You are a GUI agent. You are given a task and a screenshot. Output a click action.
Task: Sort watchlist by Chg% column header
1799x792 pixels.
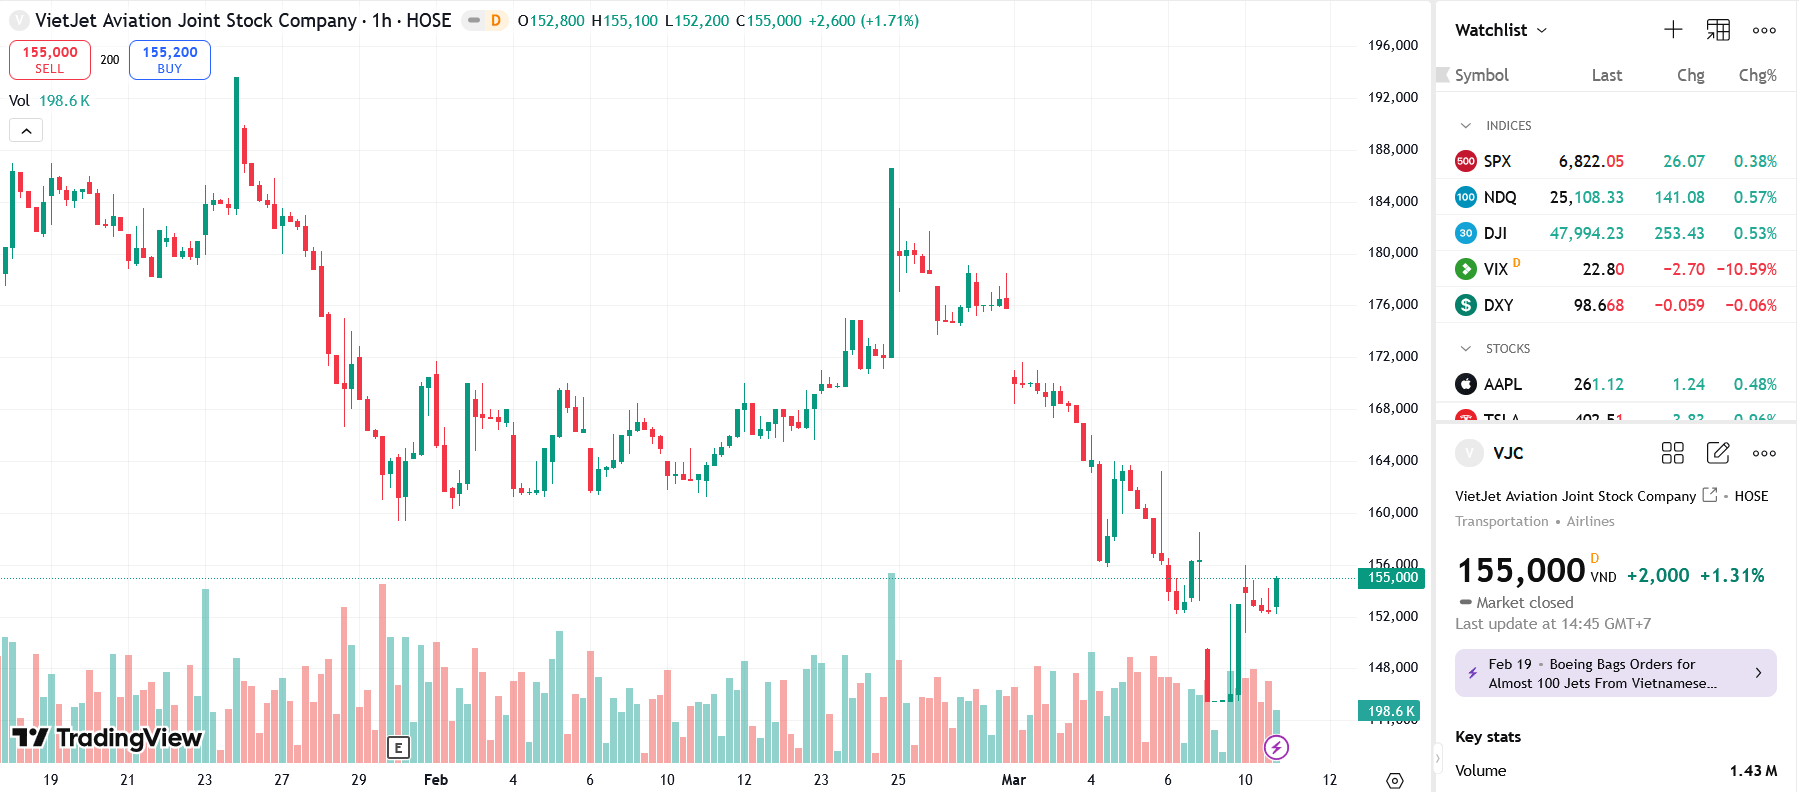point(1757,75)
